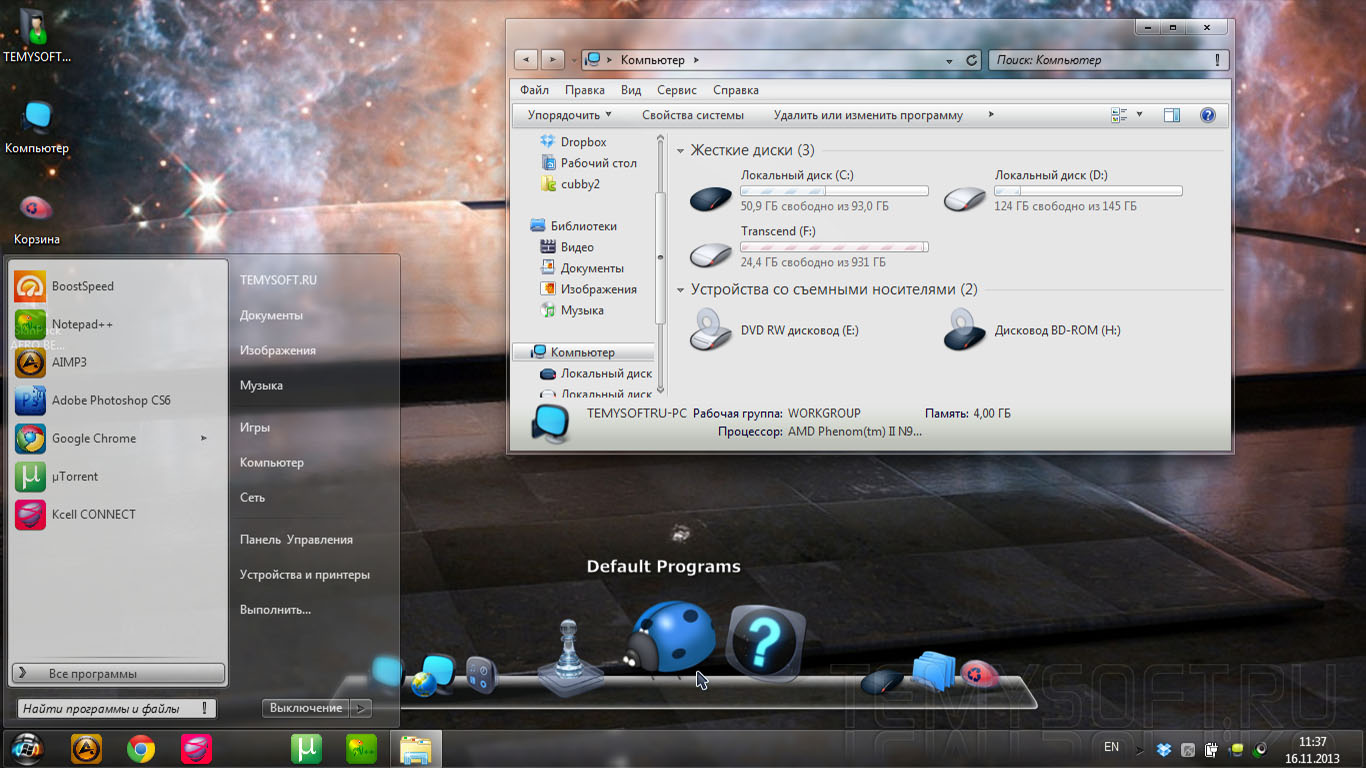Click the Поиск: Компьютер search field

click(1108, 60)
